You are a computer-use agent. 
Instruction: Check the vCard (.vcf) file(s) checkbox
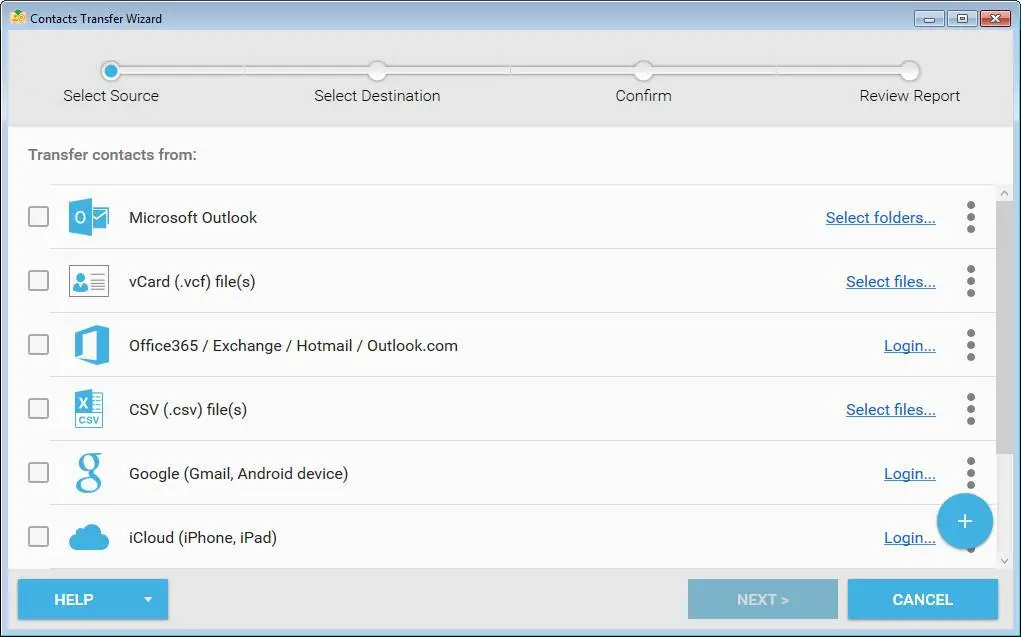pyautogui.click(x=38, y=281)
